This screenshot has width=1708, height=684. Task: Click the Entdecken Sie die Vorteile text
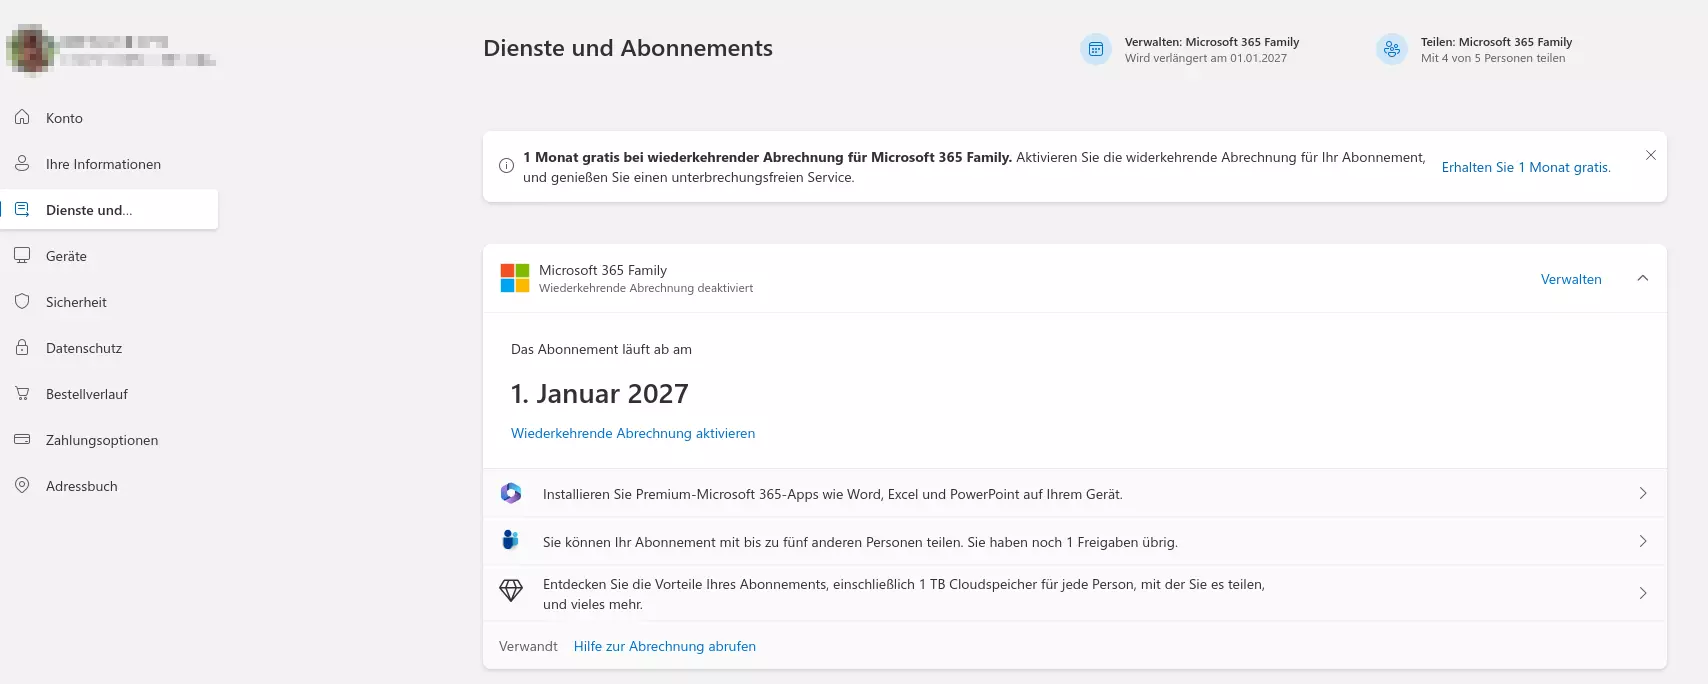click(904, 594)
